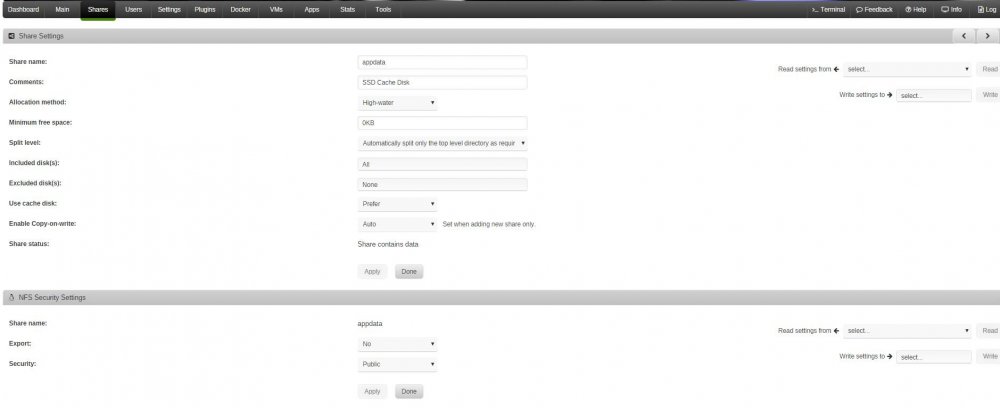
Task: Open the system Log
Action: click(x=986, y=10)
